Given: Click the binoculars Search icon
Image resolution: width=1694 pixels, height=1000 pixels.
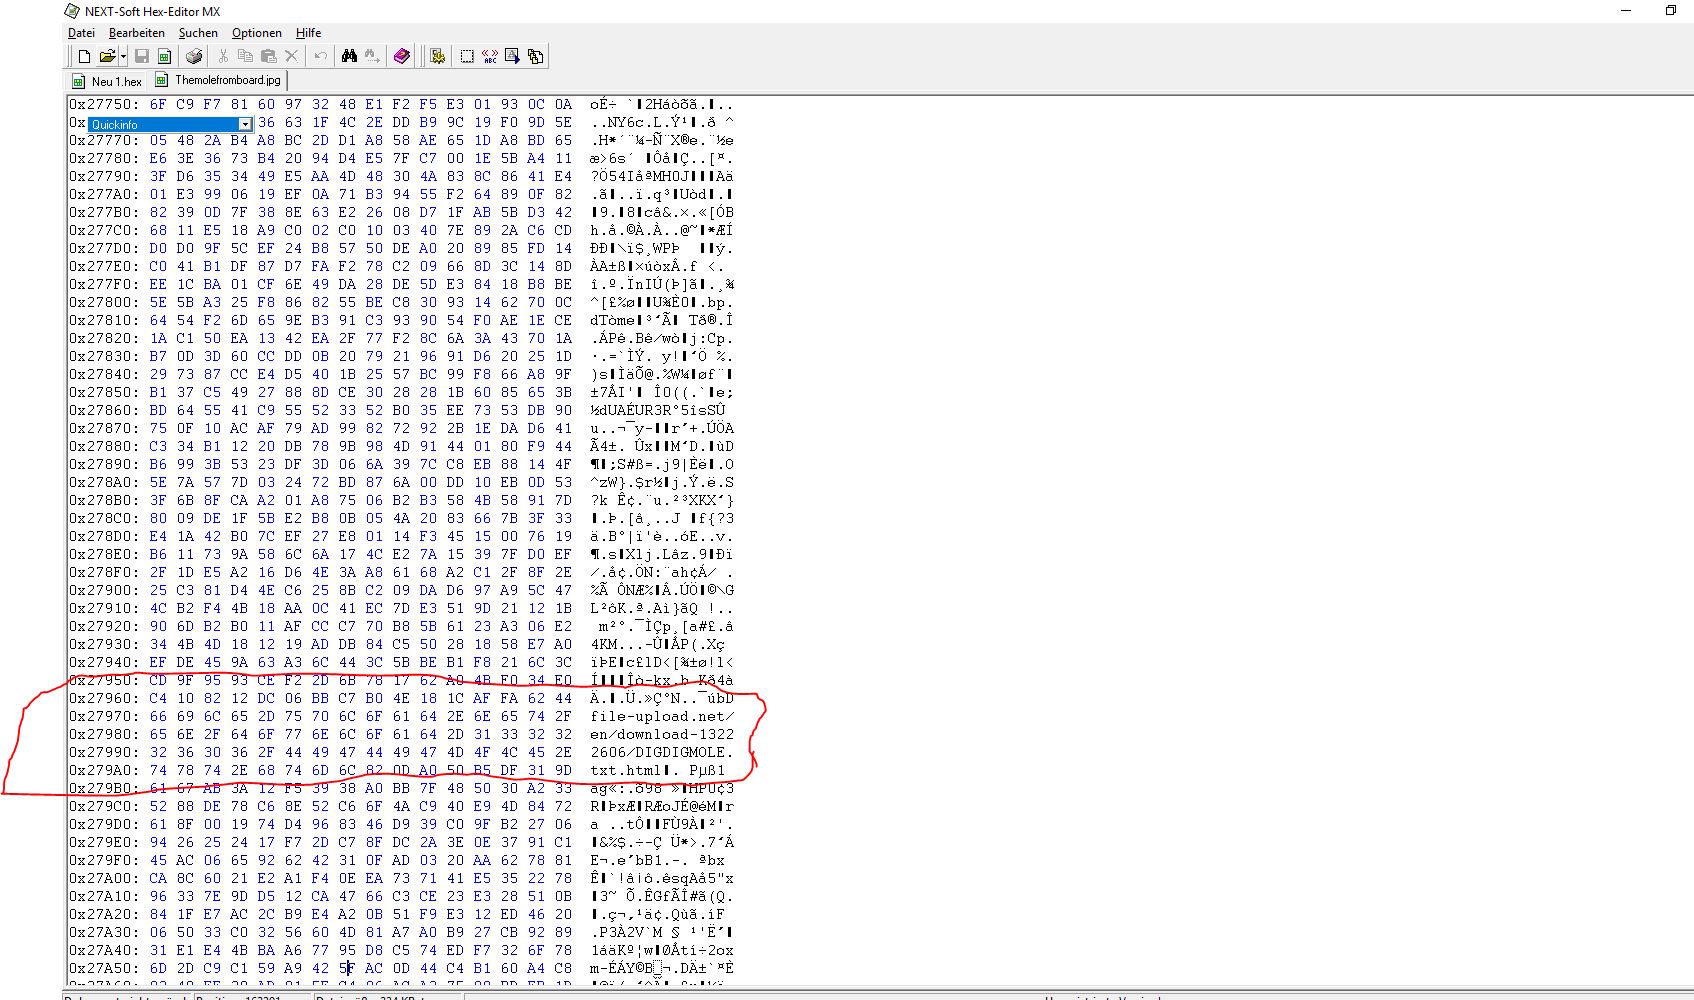Looking at the screenshot, I should click(x=349, y=57).
